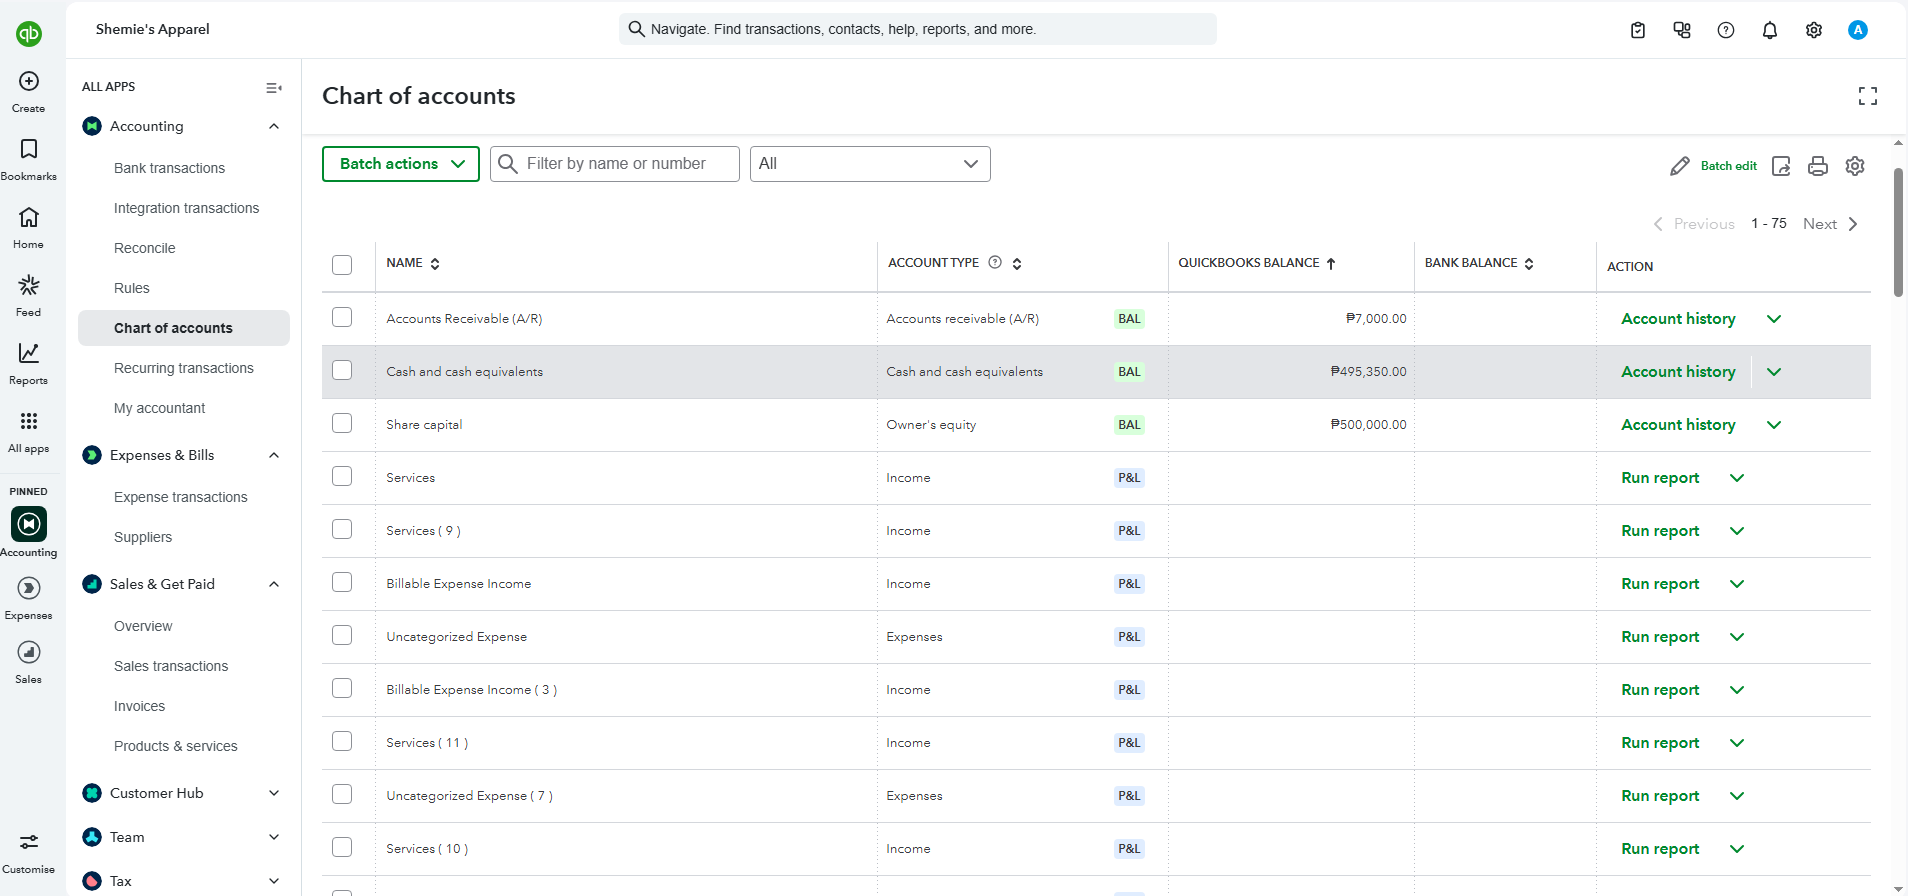Open the help question mark icon
Image resolution: width=1908 pixels, height=896 pixels.
tap(1725, 30)
